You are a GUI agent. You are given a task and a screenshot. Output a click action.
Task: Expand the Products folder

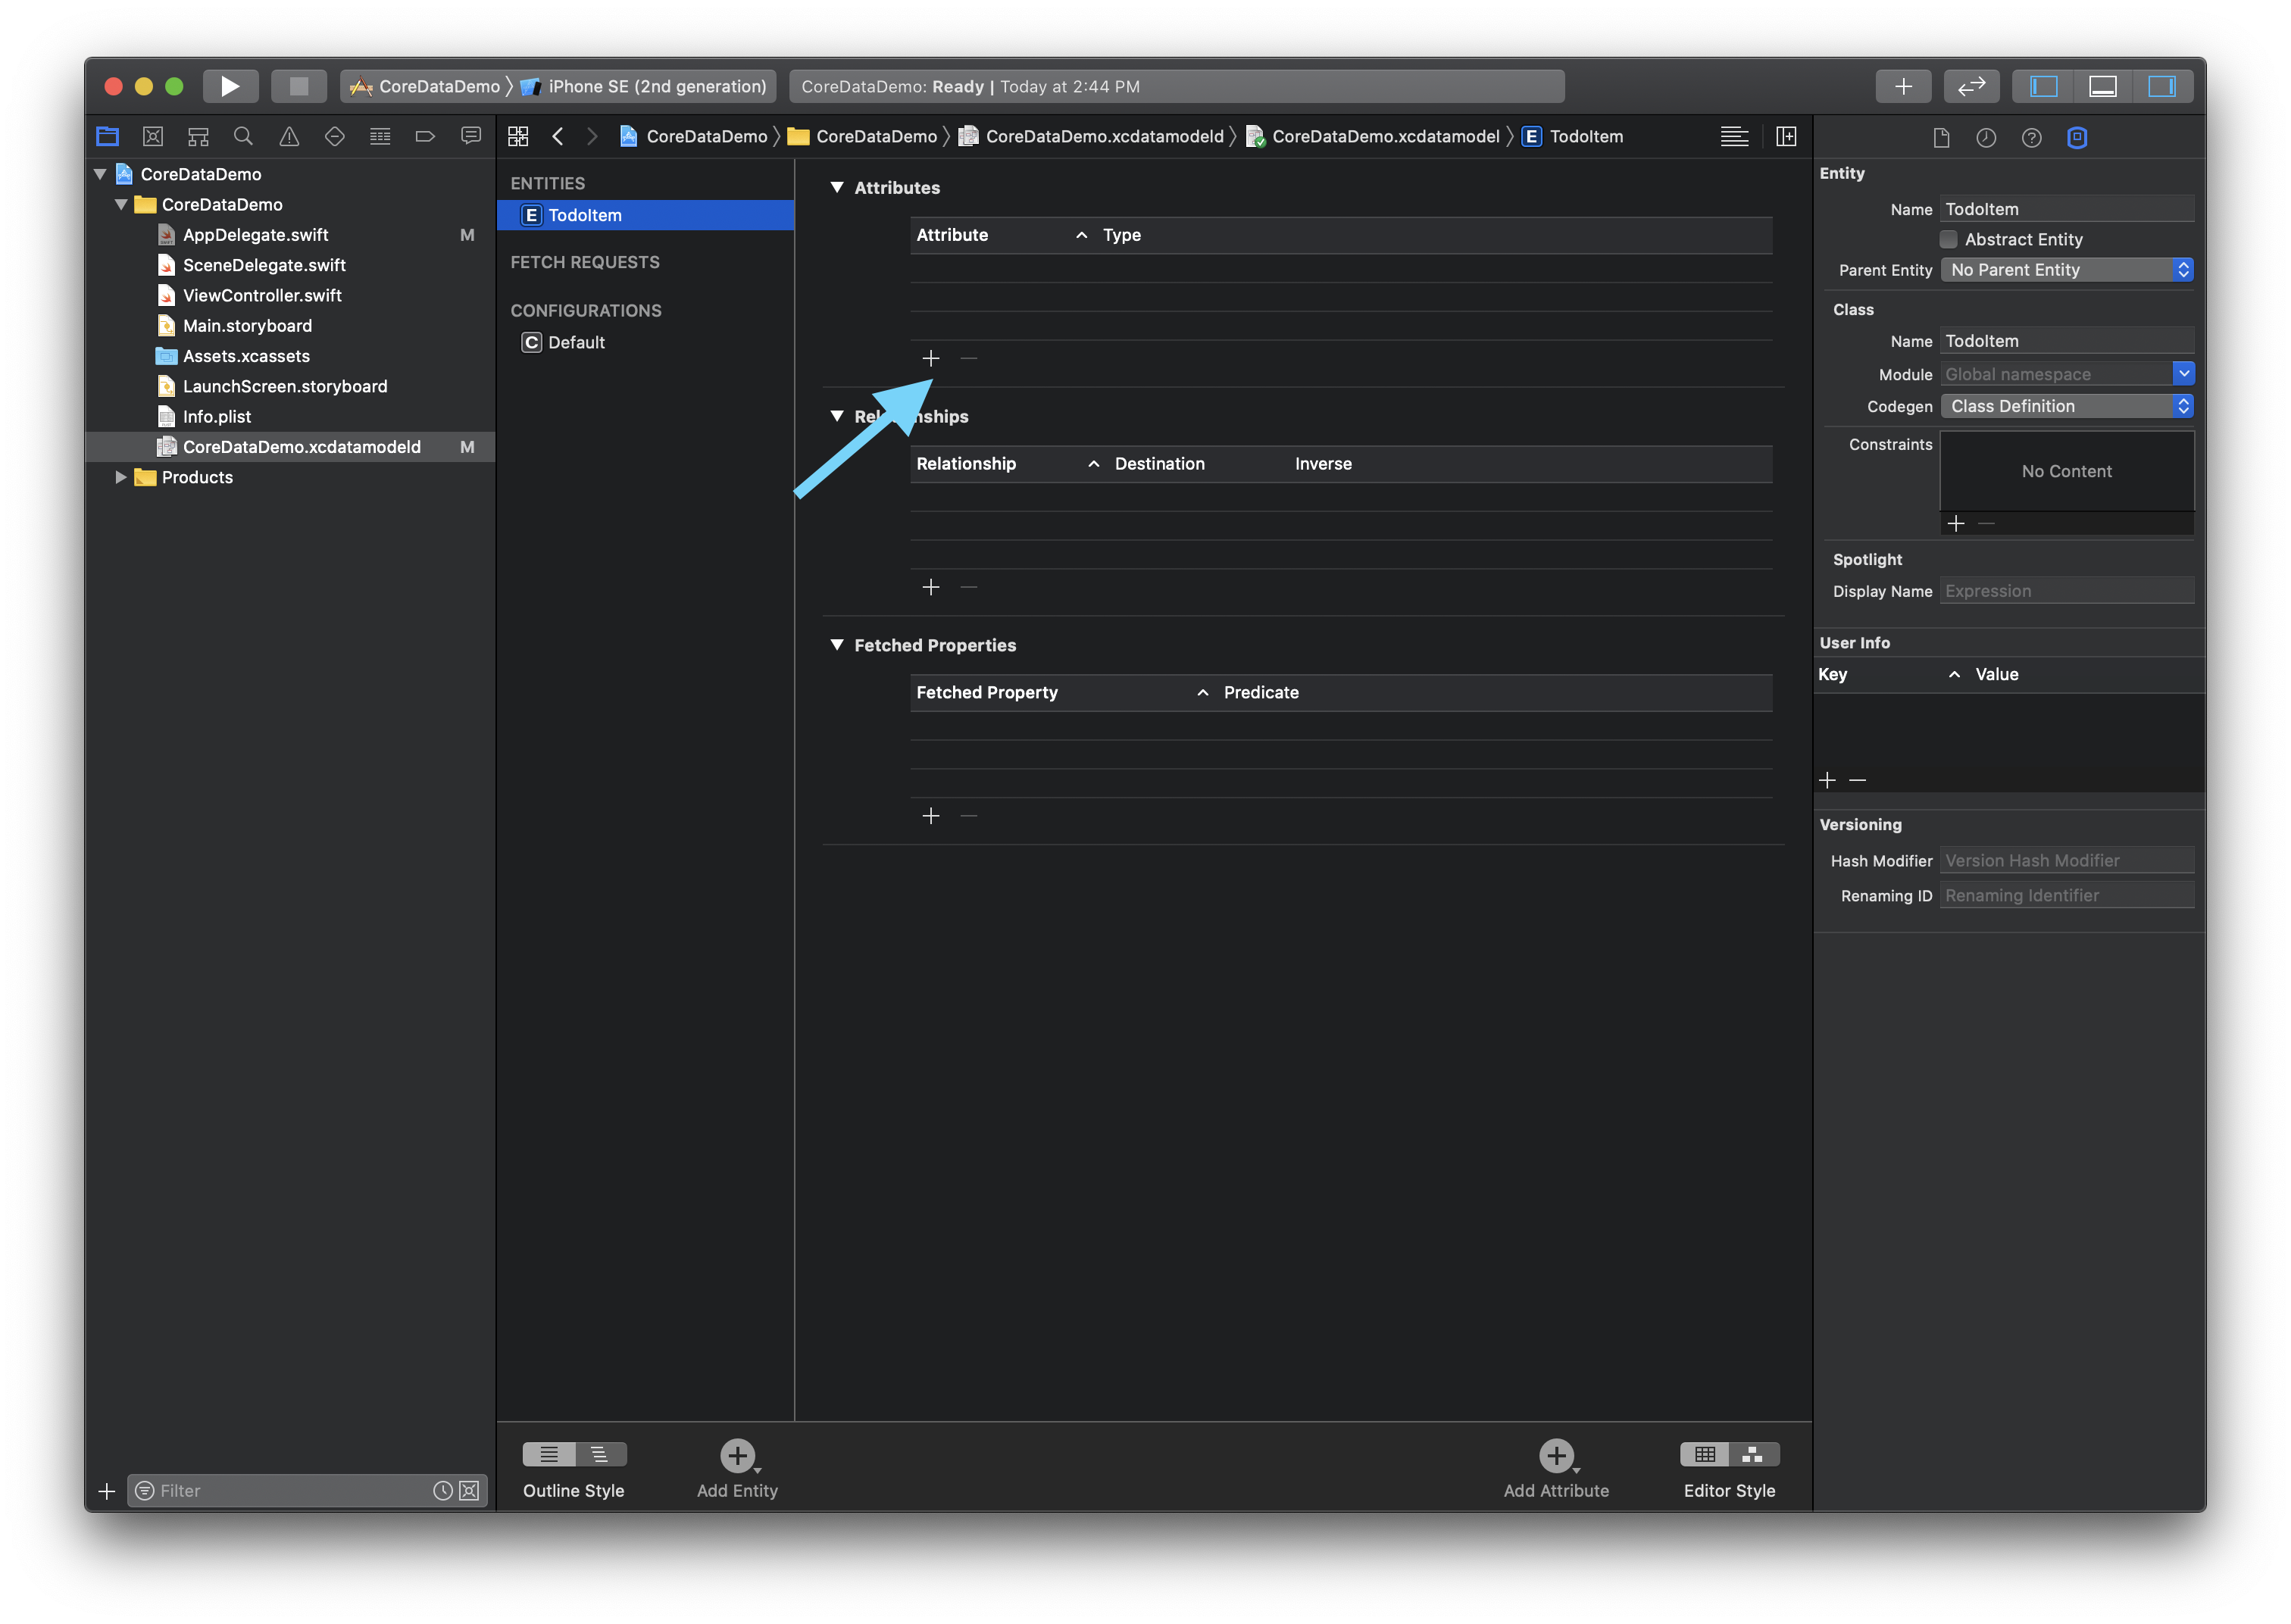click(121, 477)
